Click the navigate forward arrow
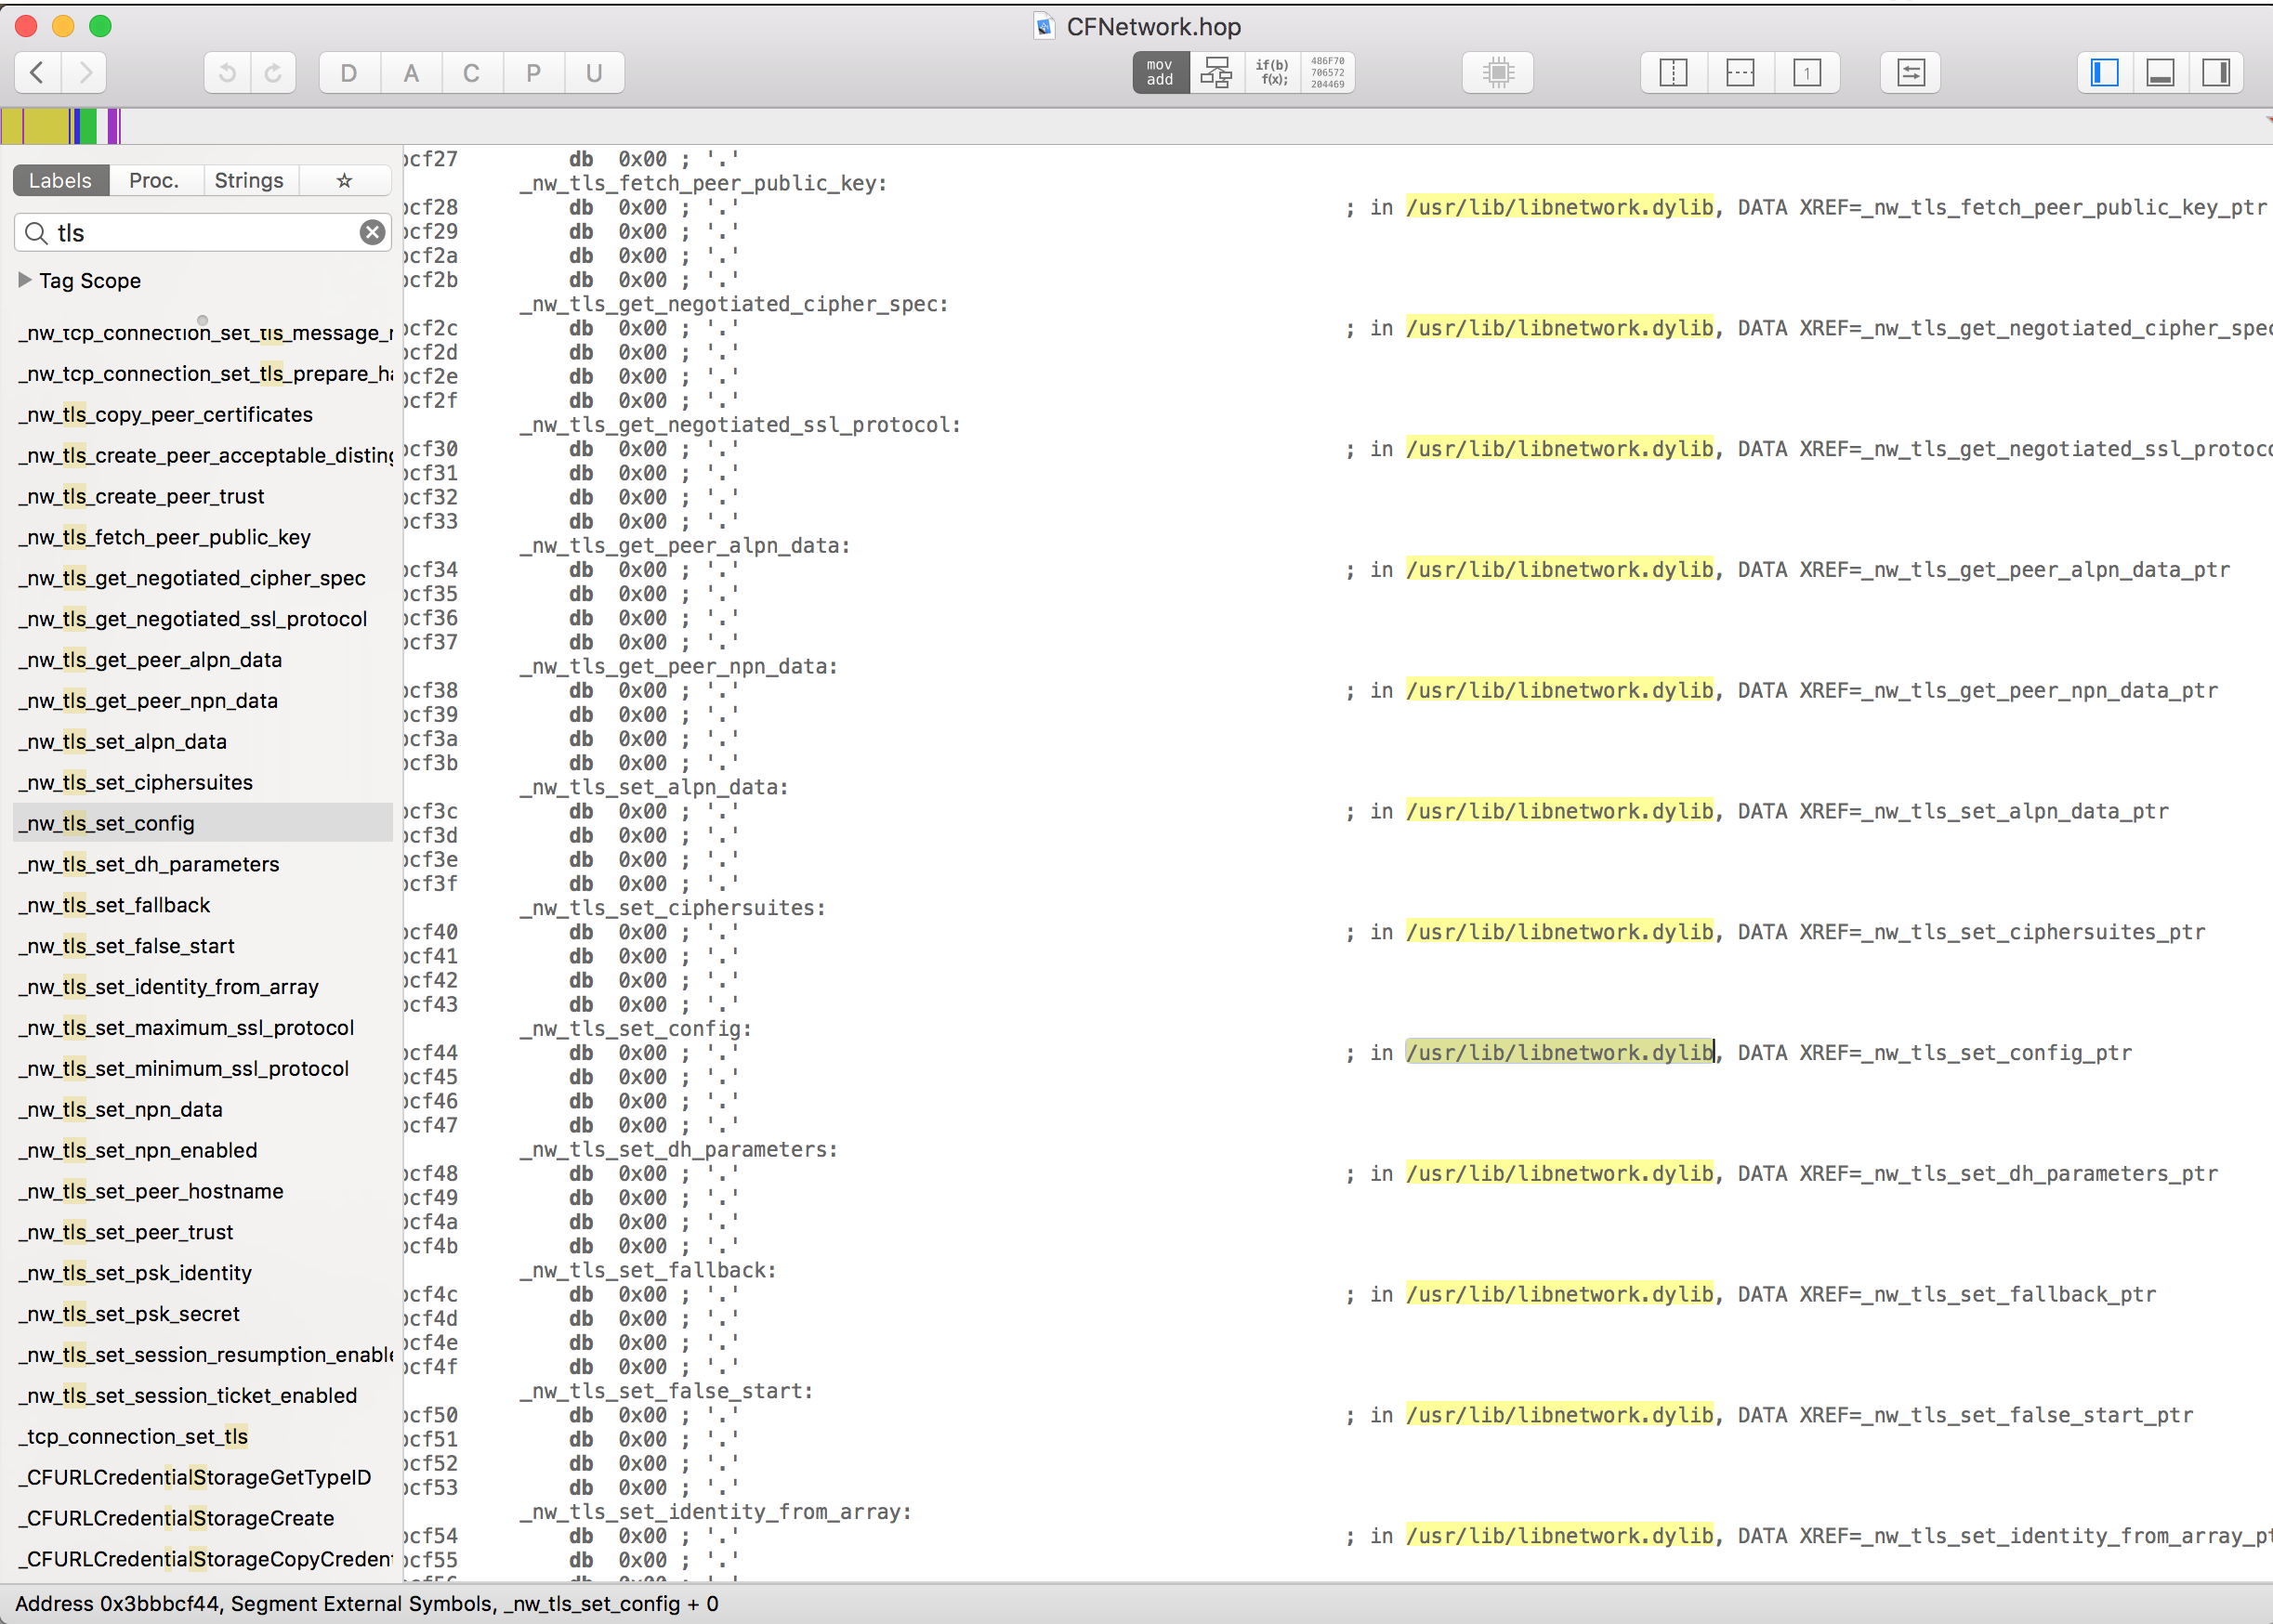2273x1624 pixels. pyautogui.click(x=85, y=72)
